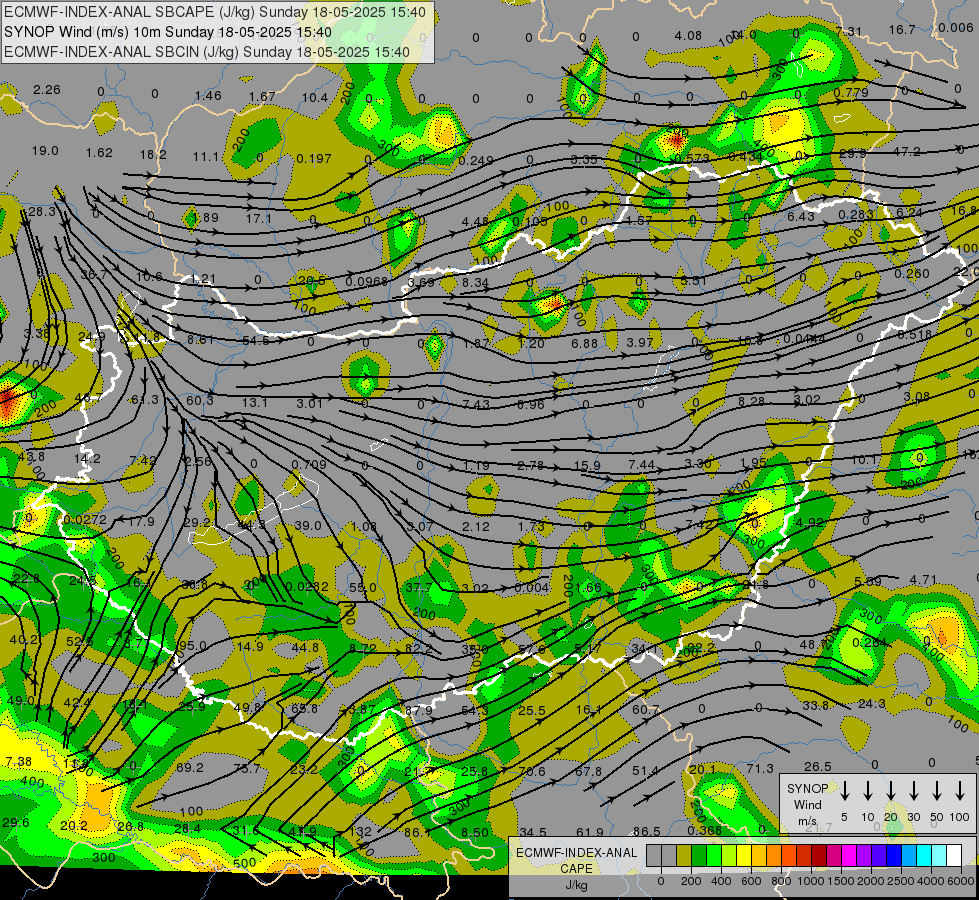Click the 6000 tick label on CAPE scale
This screenshot has height=900, width=979.
point(961,881)
